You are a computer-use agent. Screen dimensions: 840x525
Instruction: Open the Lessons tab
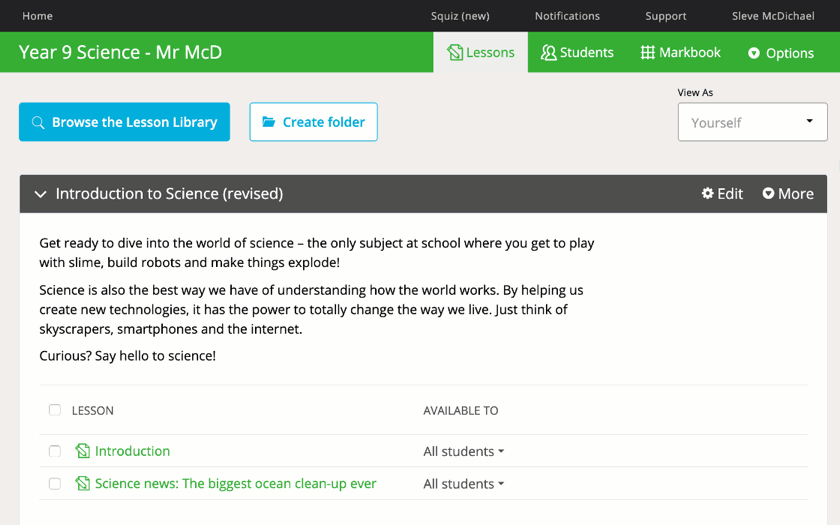coord(481,52)
